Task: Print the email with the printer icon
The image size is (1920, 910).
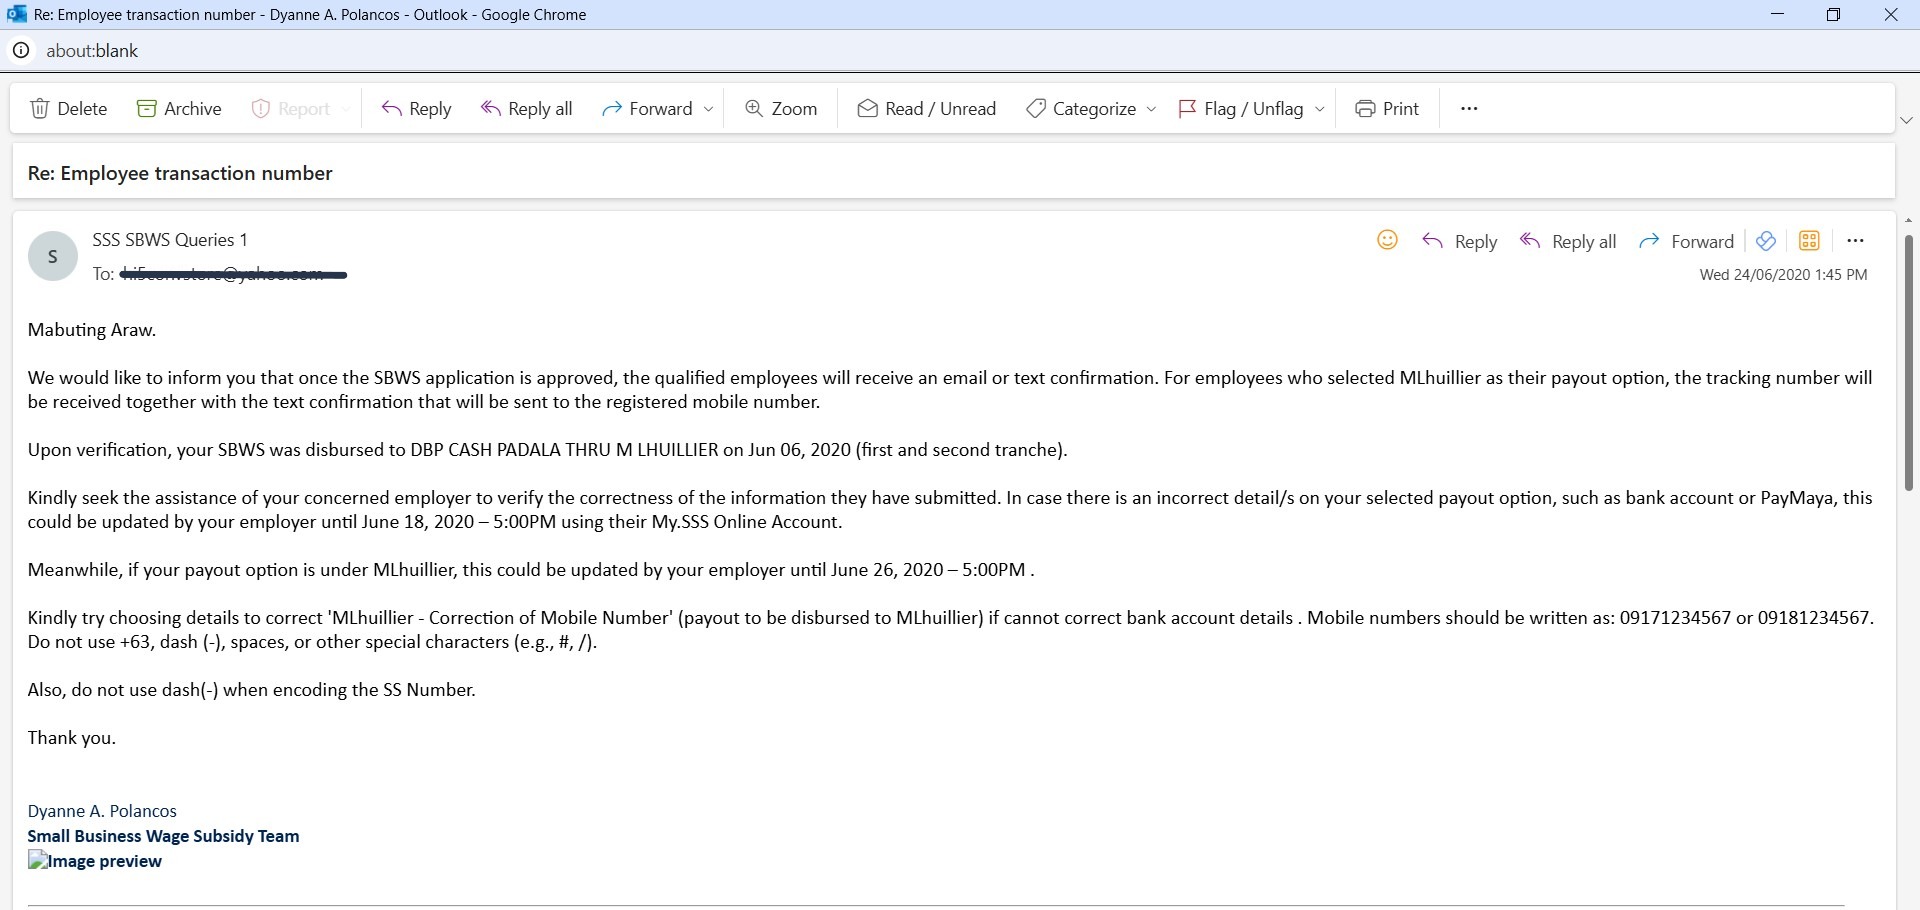Action: (x=1386, y=108)
